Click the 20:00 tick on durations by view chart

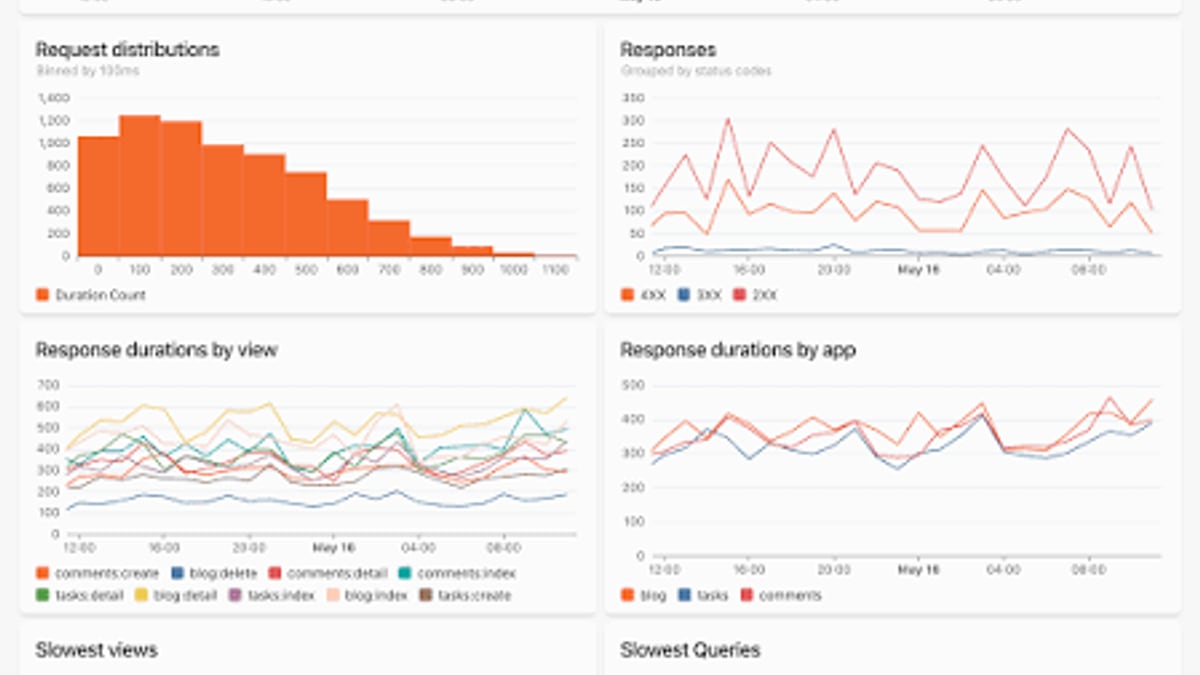coord(249,548)
